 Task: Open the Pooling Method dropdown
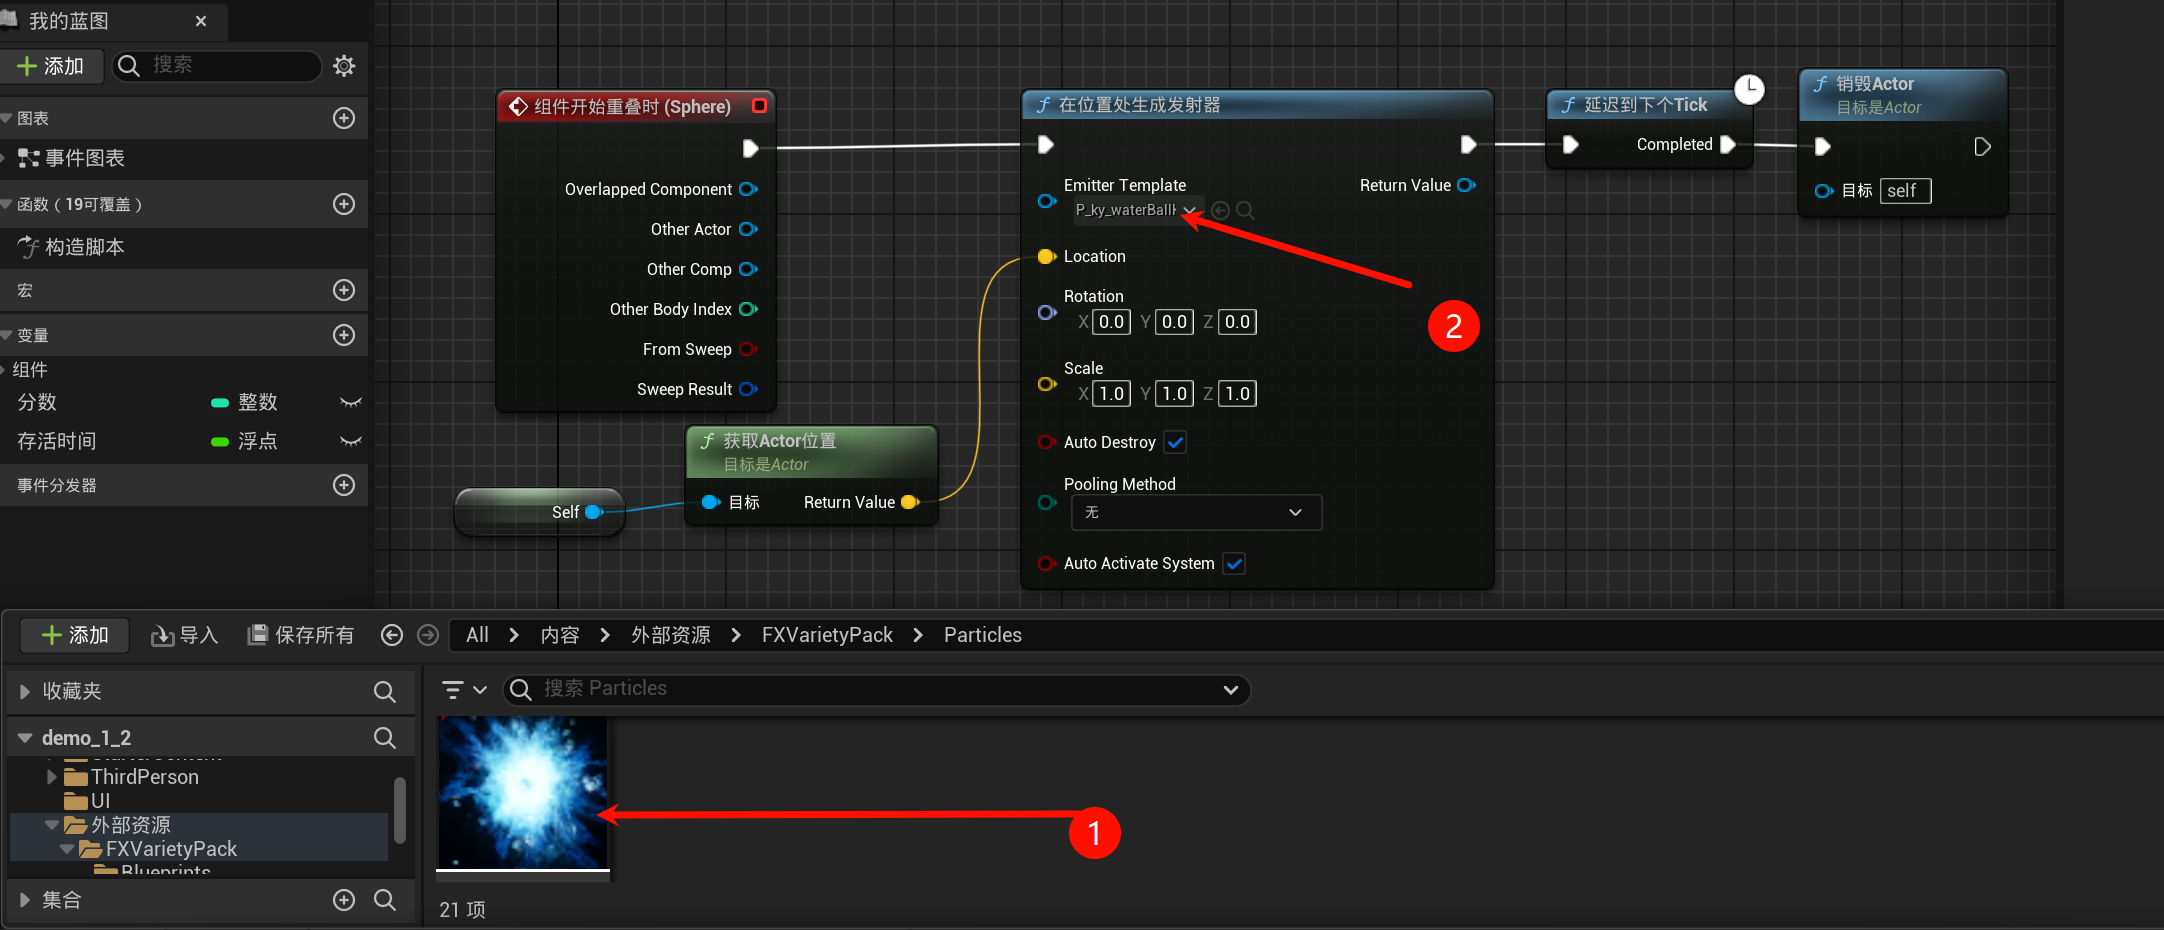1196,512
